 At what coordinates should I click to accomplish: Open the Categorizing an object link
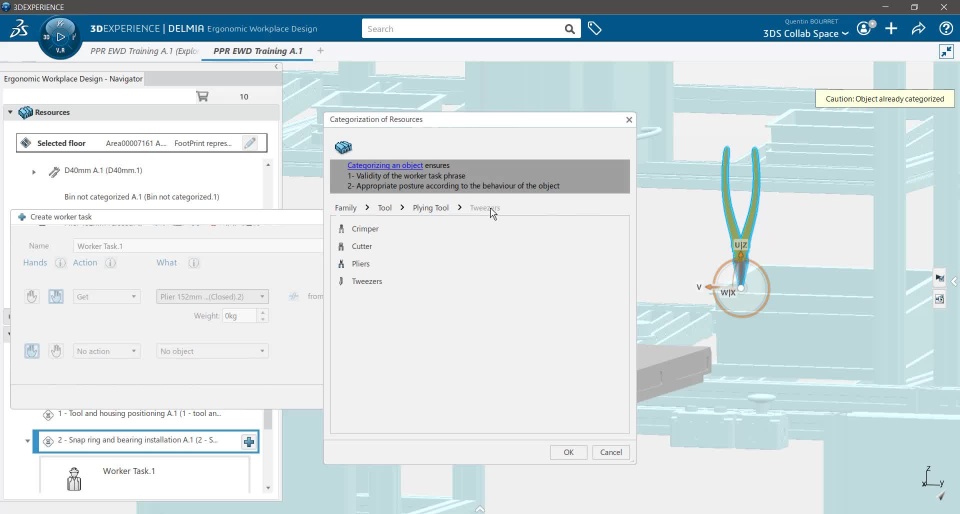point(385,165)
